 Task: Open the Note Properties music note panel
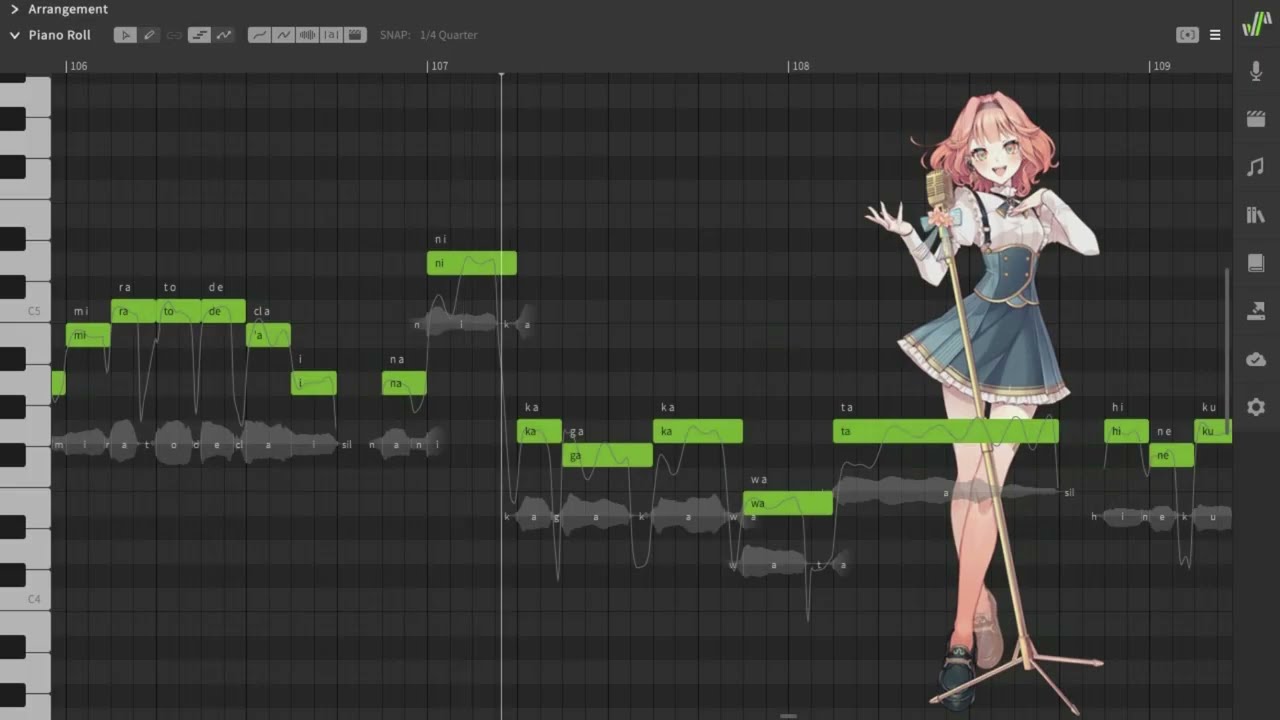1256,167
